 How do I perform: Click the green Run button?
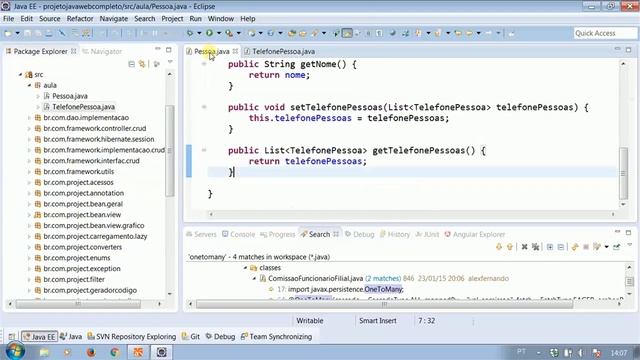click(x=209, y=33)
